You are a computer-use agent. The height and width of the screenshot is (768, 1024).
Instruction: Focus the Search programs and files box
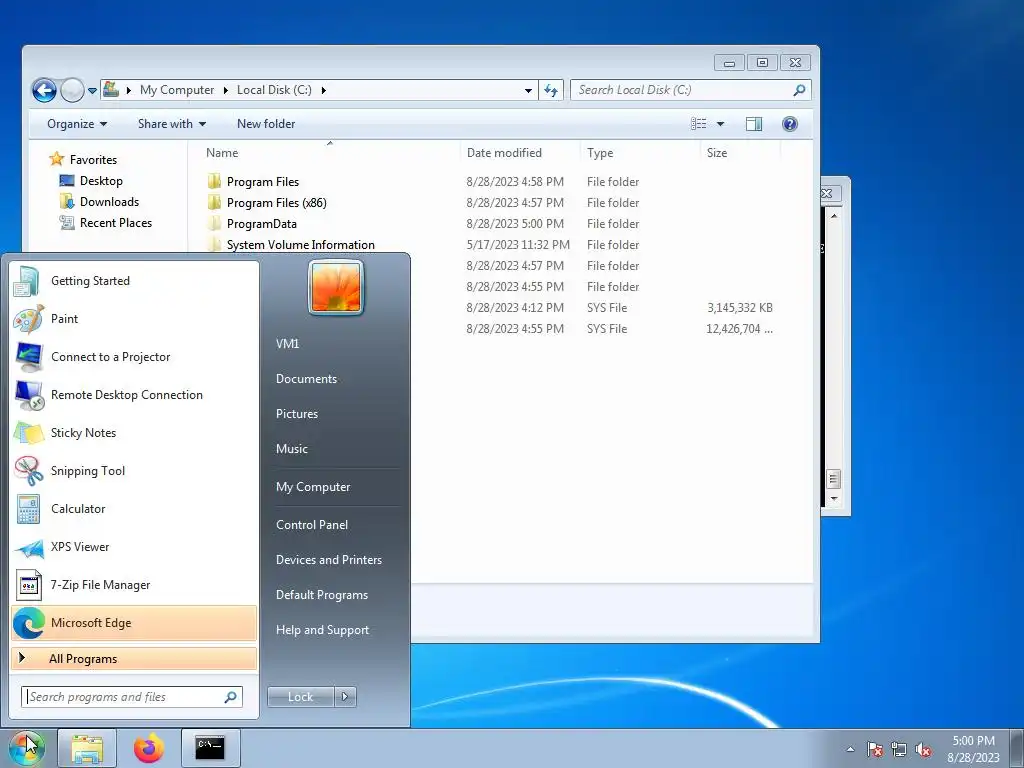[x=131, y=697]
